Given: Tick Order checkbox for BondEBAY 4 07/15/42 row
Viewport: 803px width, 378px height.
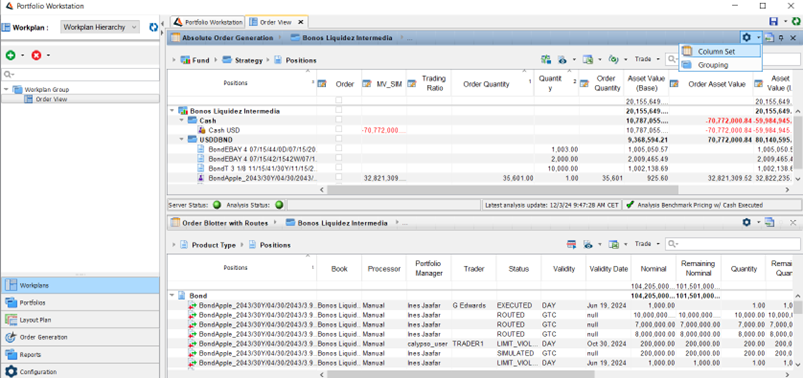Looking at the screenshot, I should coord(339,158).
